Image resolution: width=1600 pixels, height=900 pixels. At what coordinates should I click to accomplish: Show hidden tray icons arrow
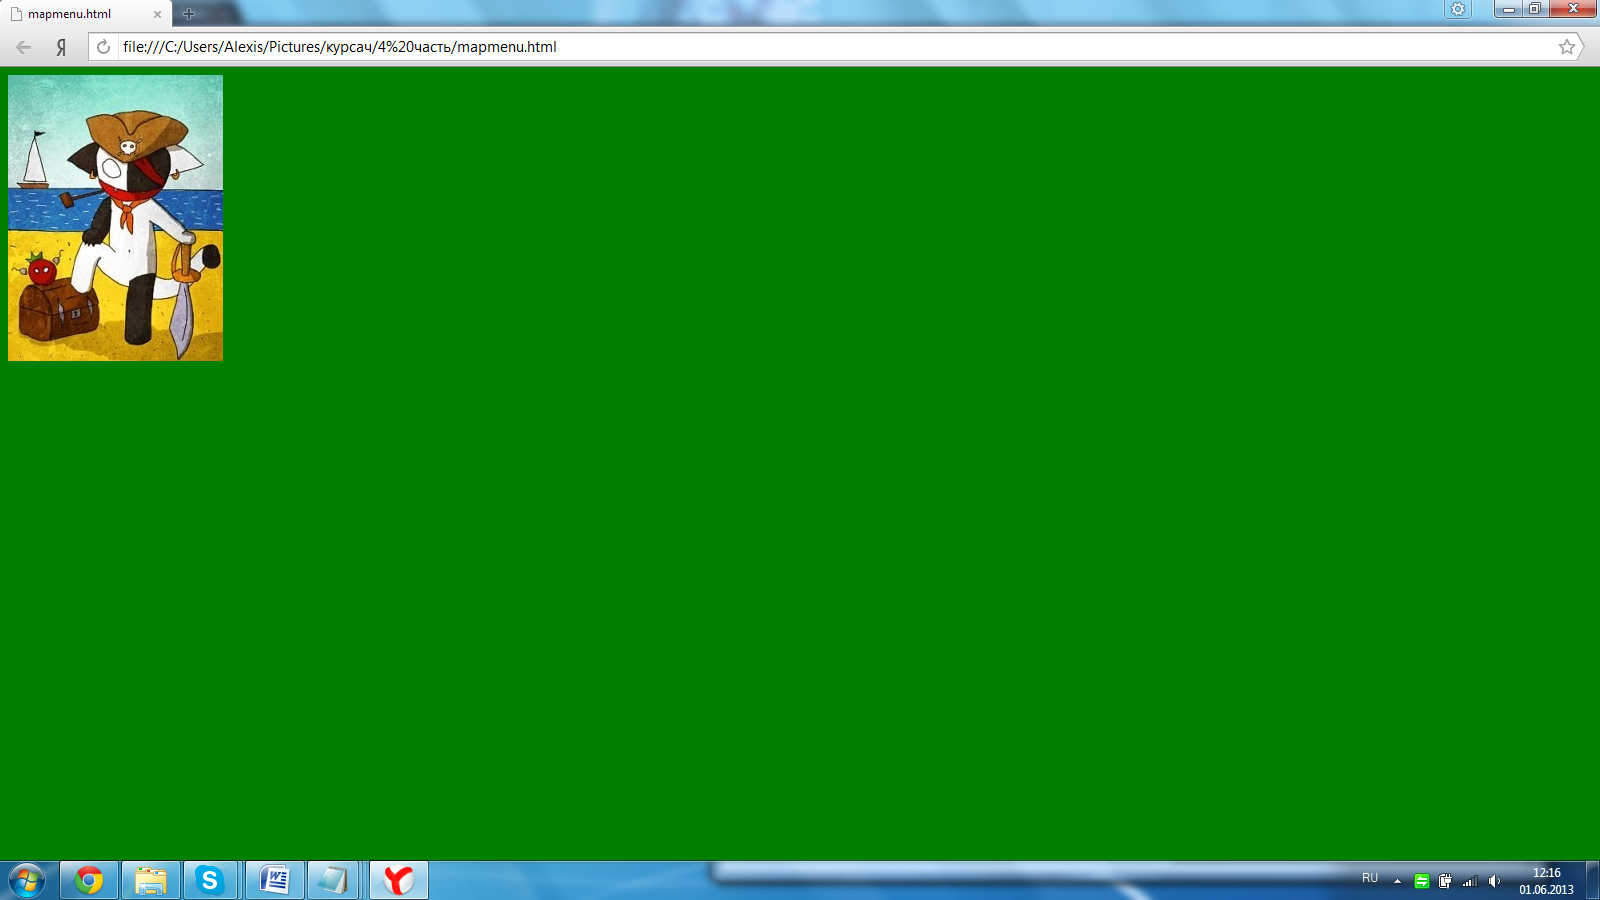[1397, 881]
